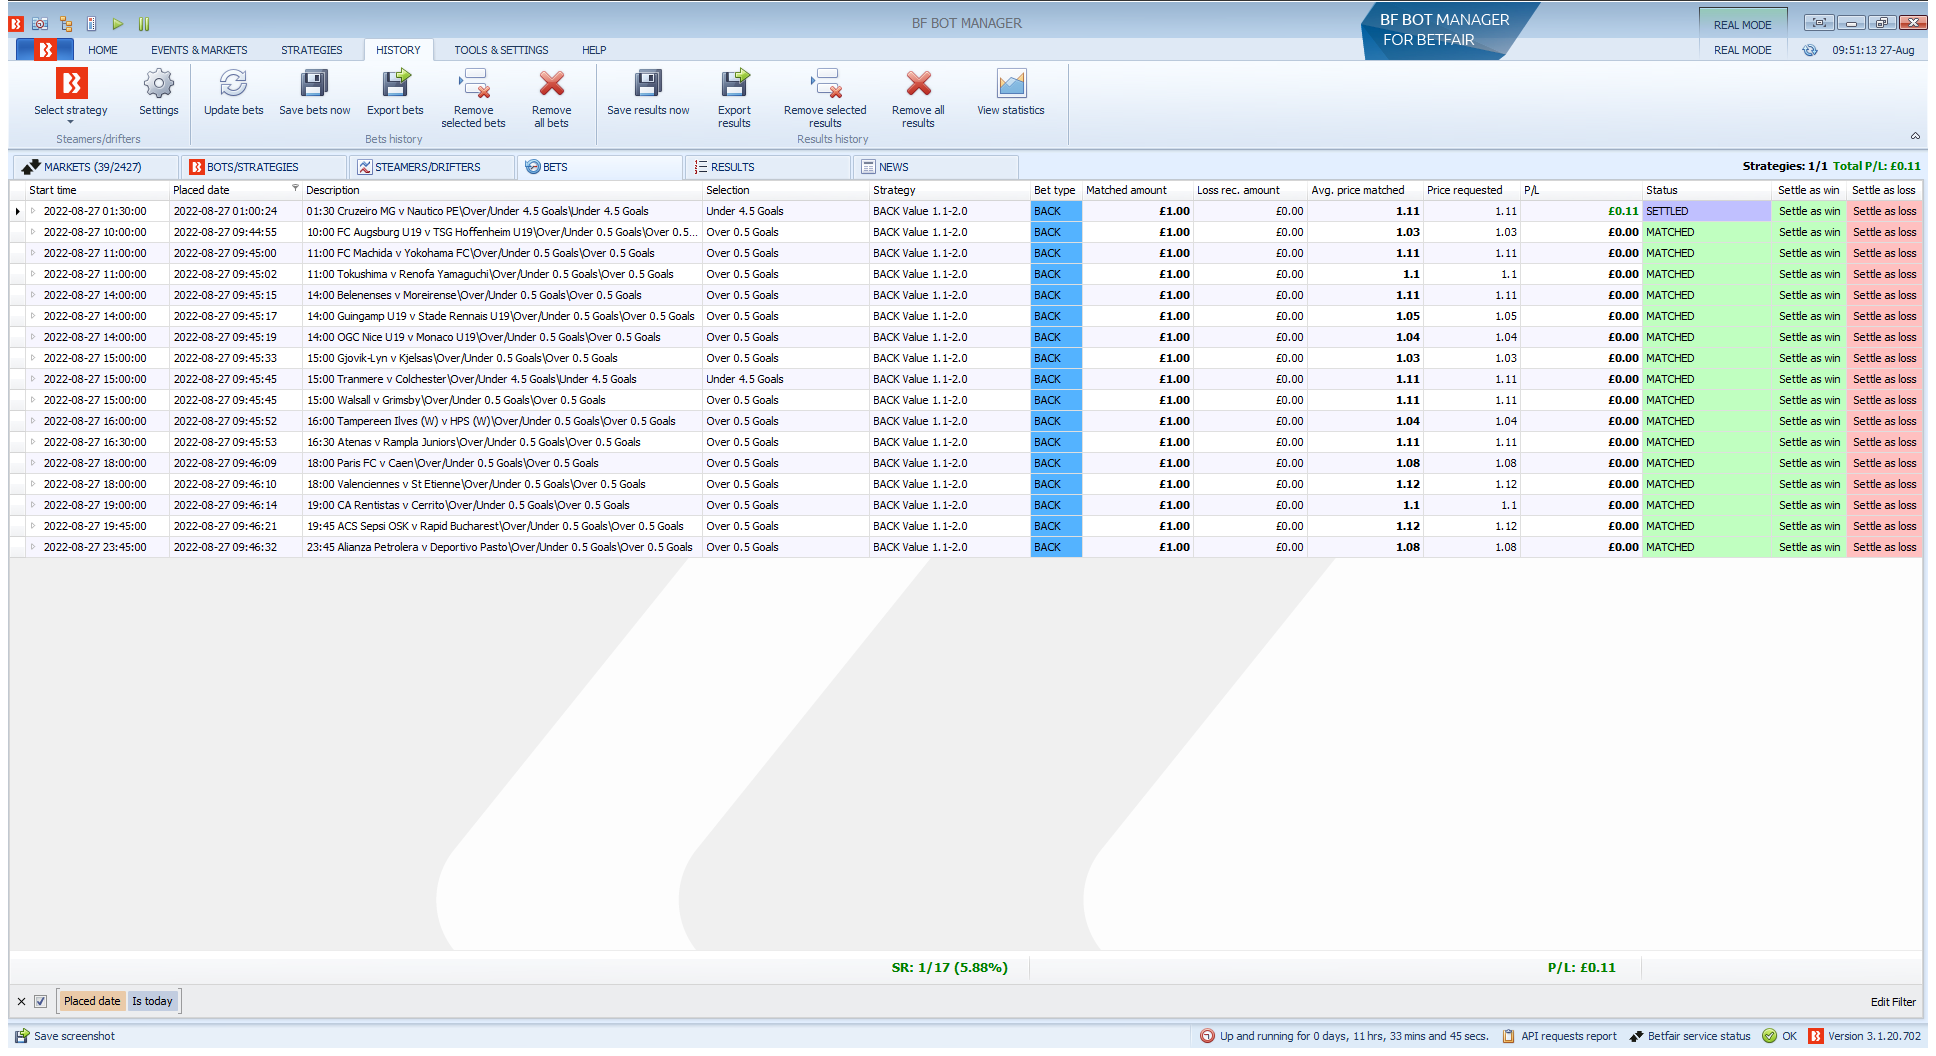Click the Update bets refresh icon
1936x1056 pixels.
233,84
